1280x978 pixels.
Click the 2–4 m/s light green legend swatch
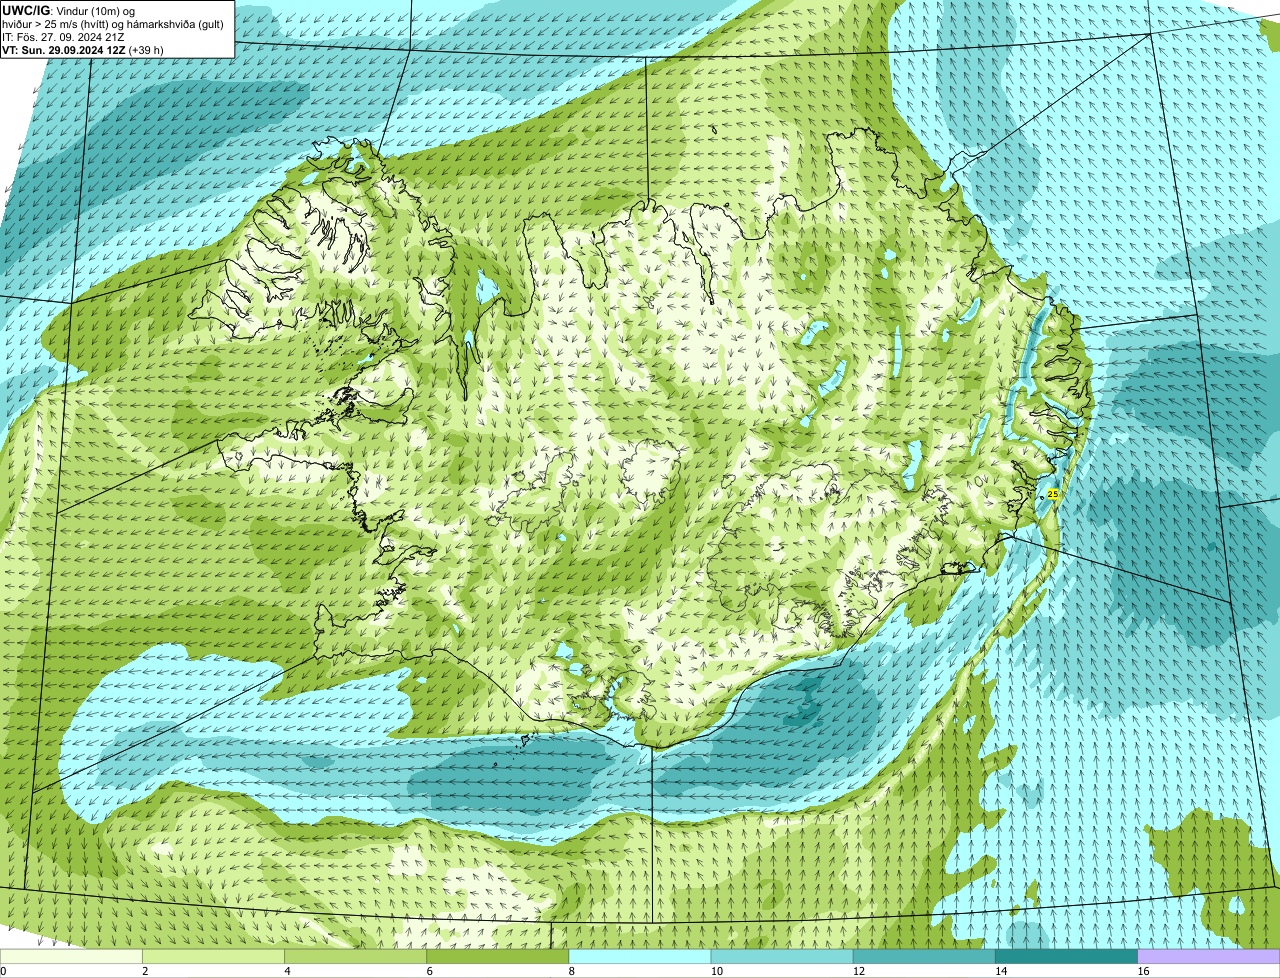tap(213, 956)
